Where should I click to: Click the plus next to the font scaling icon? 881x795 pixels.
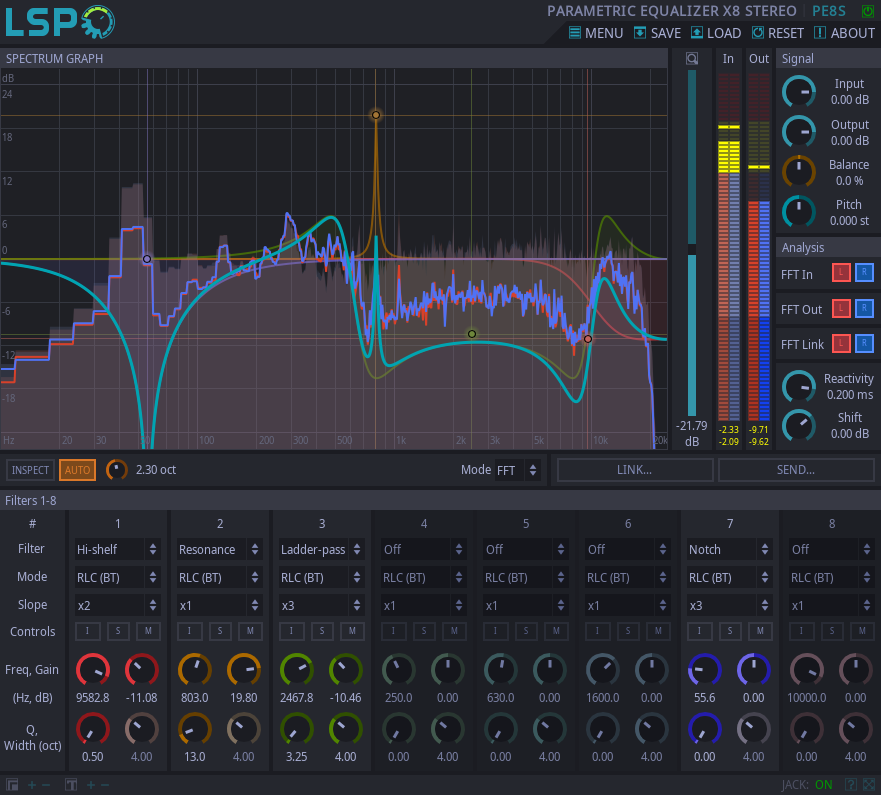[x=91, y=785]
